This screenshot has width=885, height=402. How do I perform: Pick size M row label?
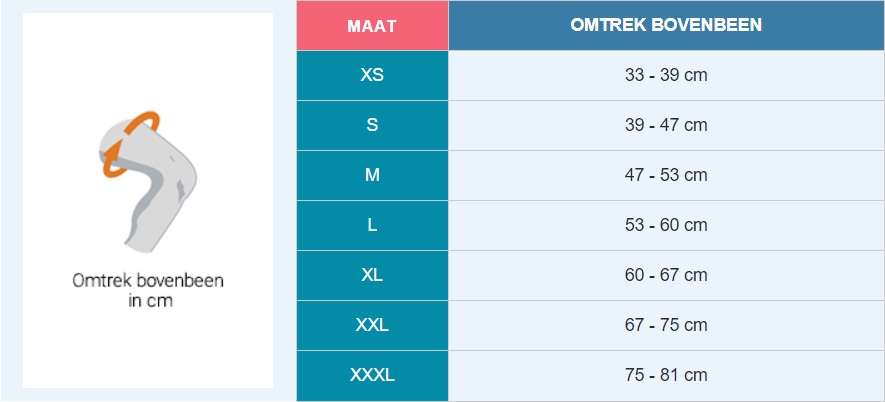pyautogui.click(x=372, y=175)
